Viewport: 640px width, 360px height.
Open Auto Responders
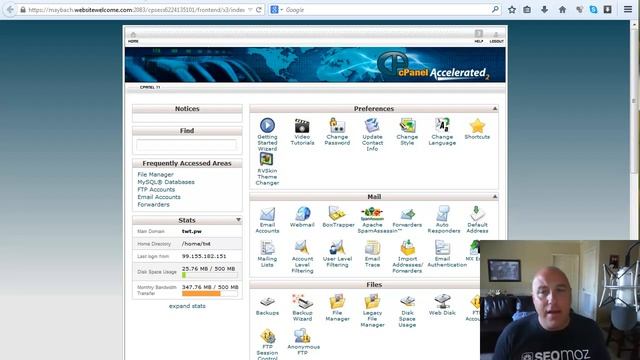[442, 214]
